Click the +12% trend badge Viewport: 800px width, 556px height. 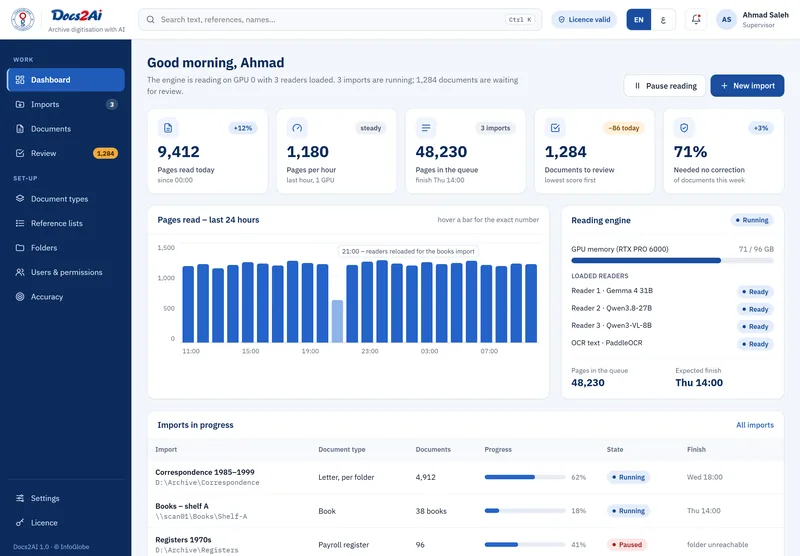(243, 128)
